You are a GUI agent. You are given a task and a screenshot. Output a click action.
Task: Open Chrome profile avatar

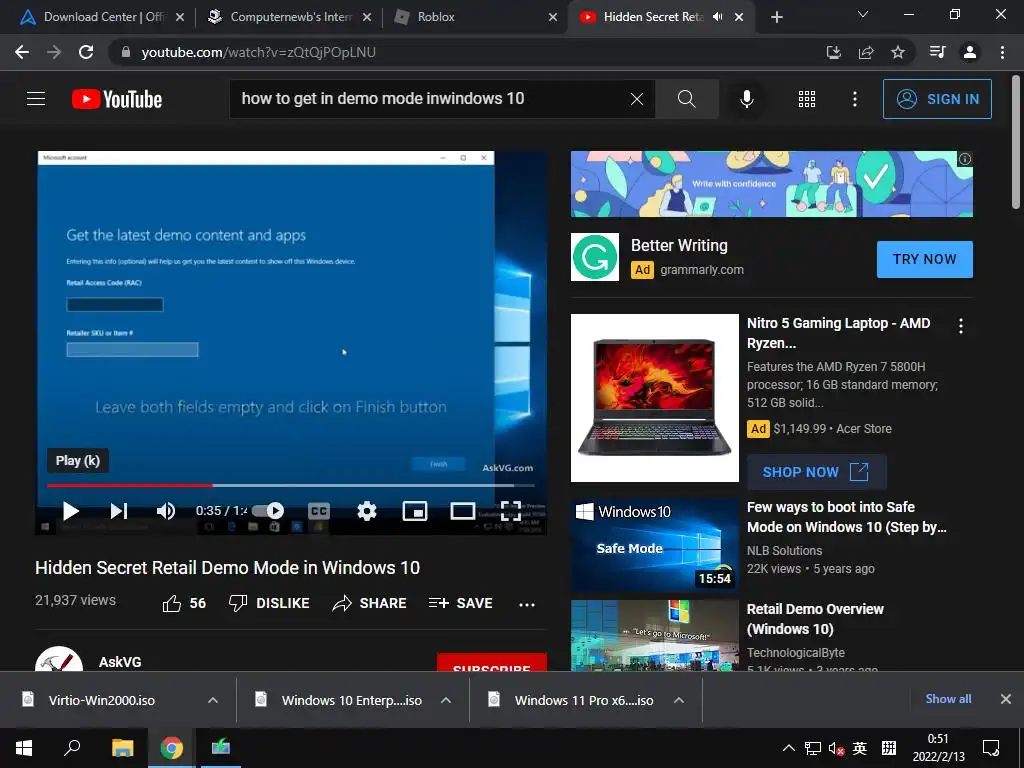pos(970,52)
